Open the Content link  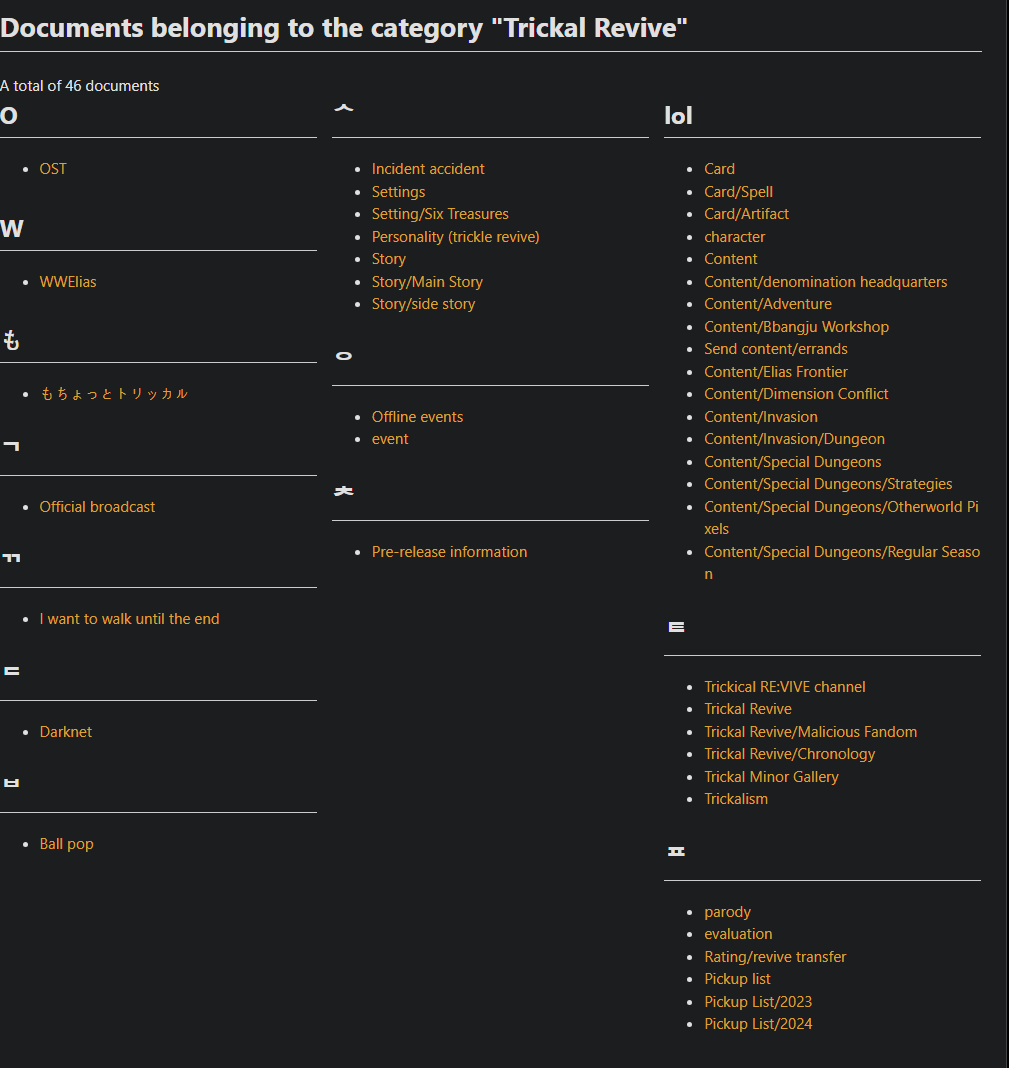pyautogui.click(x=731, y=260)
